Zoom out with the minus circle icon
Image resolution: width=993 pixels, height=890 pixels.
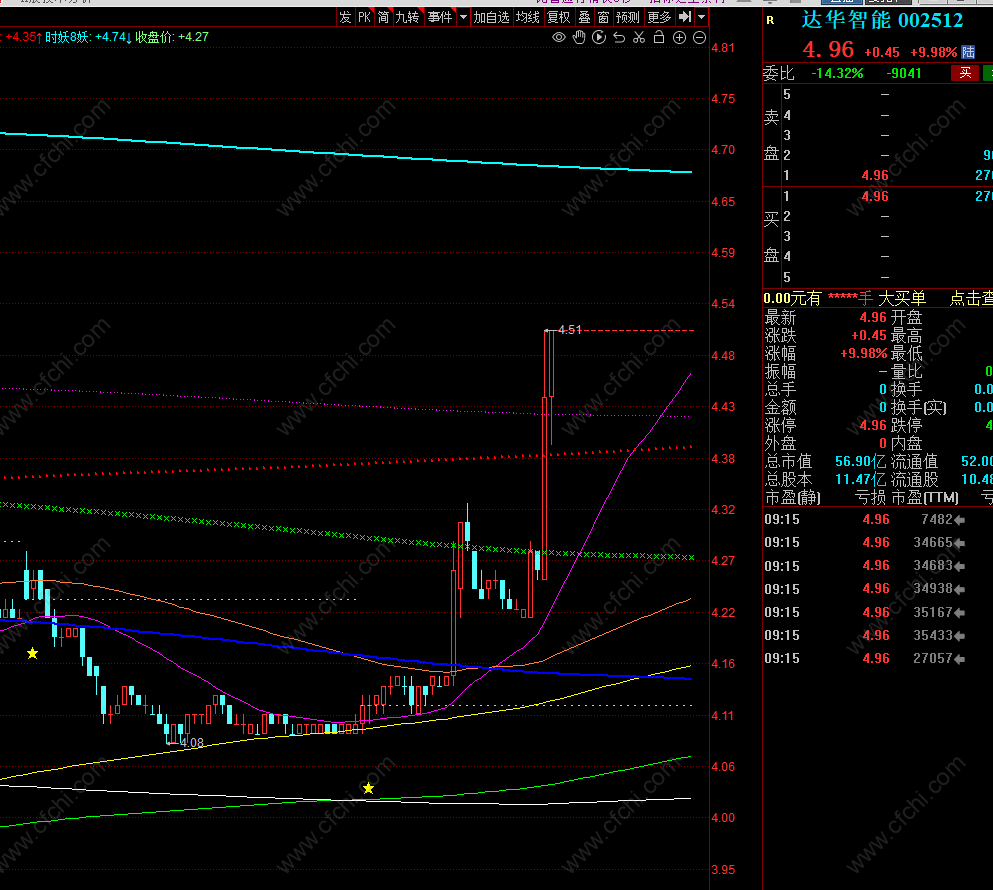coord(700,37)
